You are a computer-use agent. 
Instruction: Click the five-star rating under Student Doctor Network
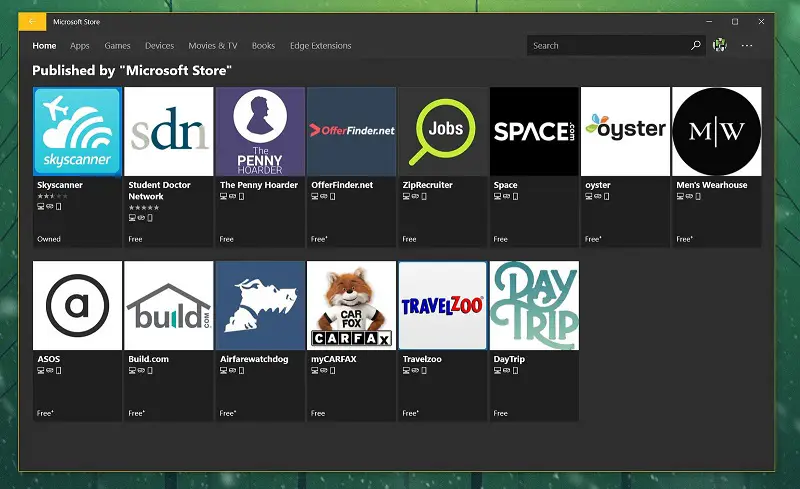(144, 207)
